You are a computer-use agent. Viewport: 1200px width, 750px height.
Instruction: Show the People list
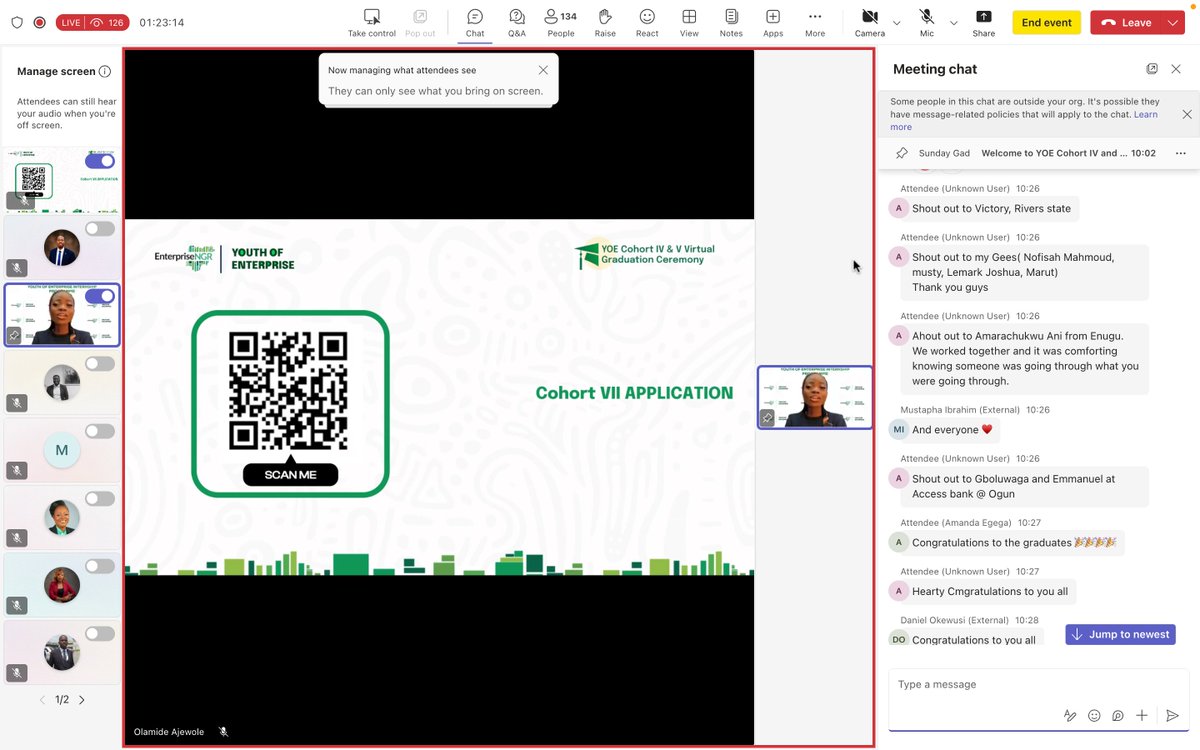[561, 23]
